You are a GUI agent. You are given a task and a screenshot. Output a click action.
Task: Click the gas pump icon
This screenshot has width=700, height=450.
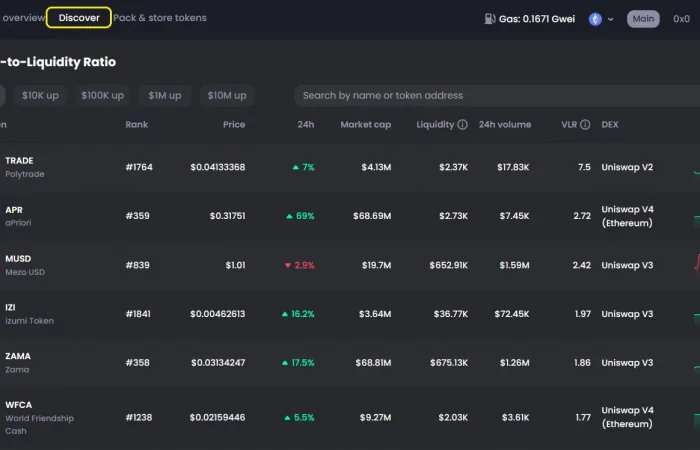pos(490,19)
